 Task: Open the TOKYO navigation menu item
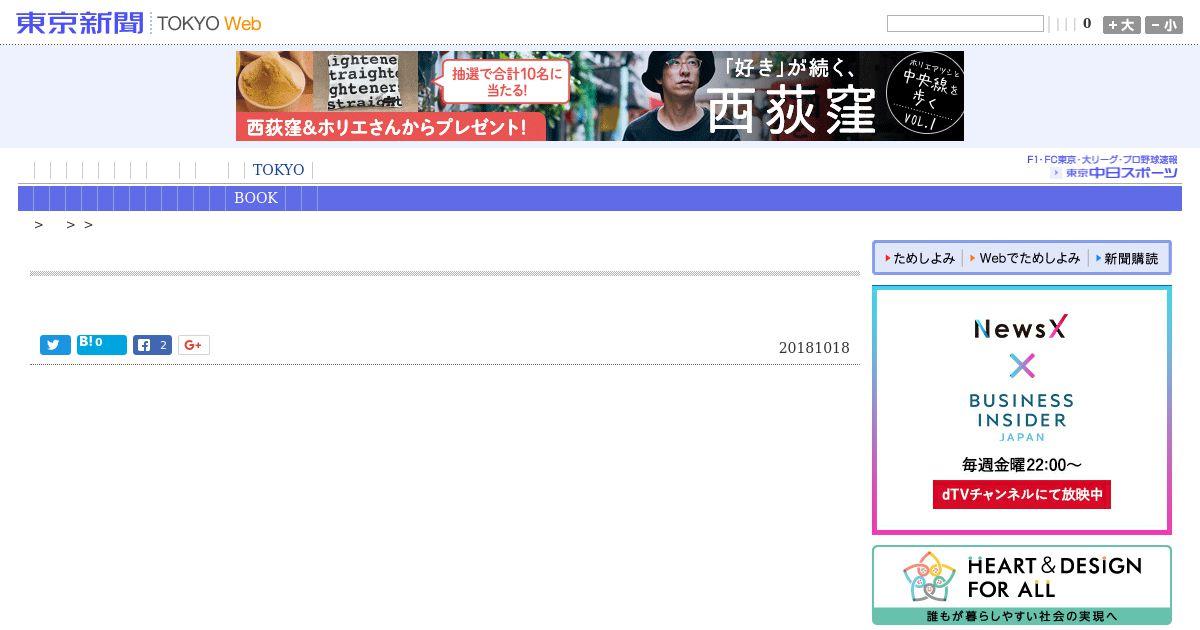278,170
